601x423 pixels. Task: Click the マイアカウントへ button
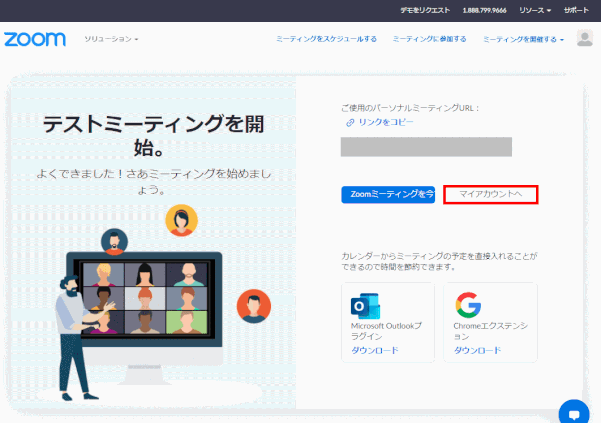click(x=491, y=195)
